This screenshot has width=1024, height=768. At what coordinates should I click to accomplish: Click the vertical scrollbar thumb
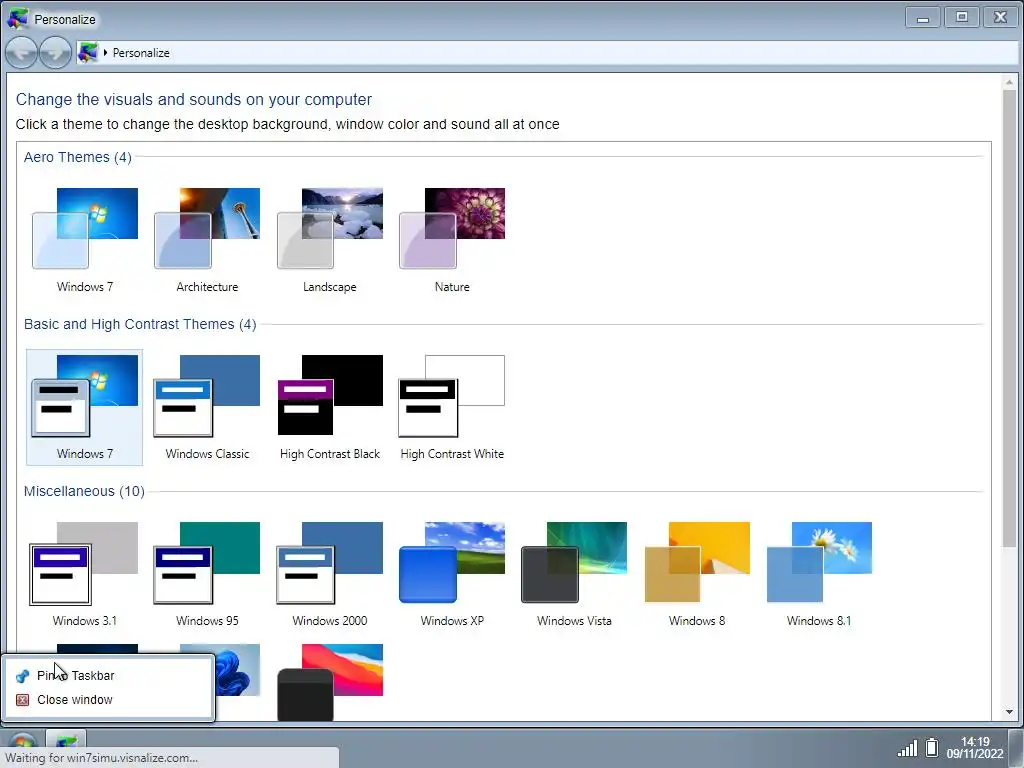(x=1010, y=318)
